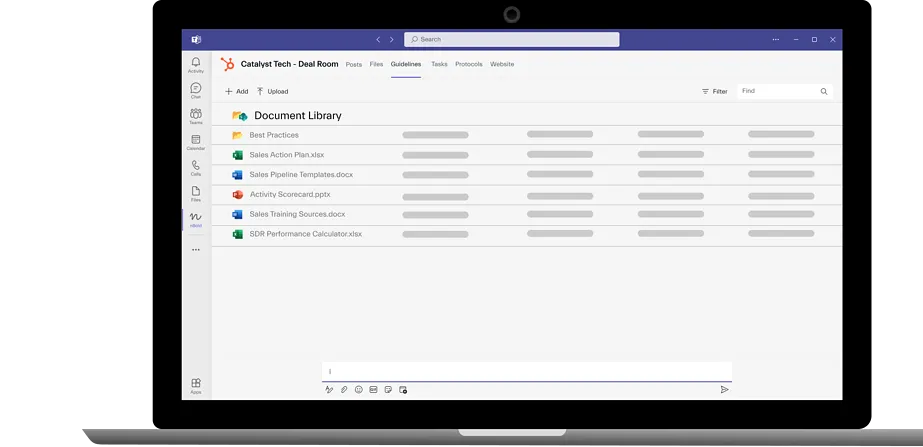Open the GIF picker

tap(373, 390)
